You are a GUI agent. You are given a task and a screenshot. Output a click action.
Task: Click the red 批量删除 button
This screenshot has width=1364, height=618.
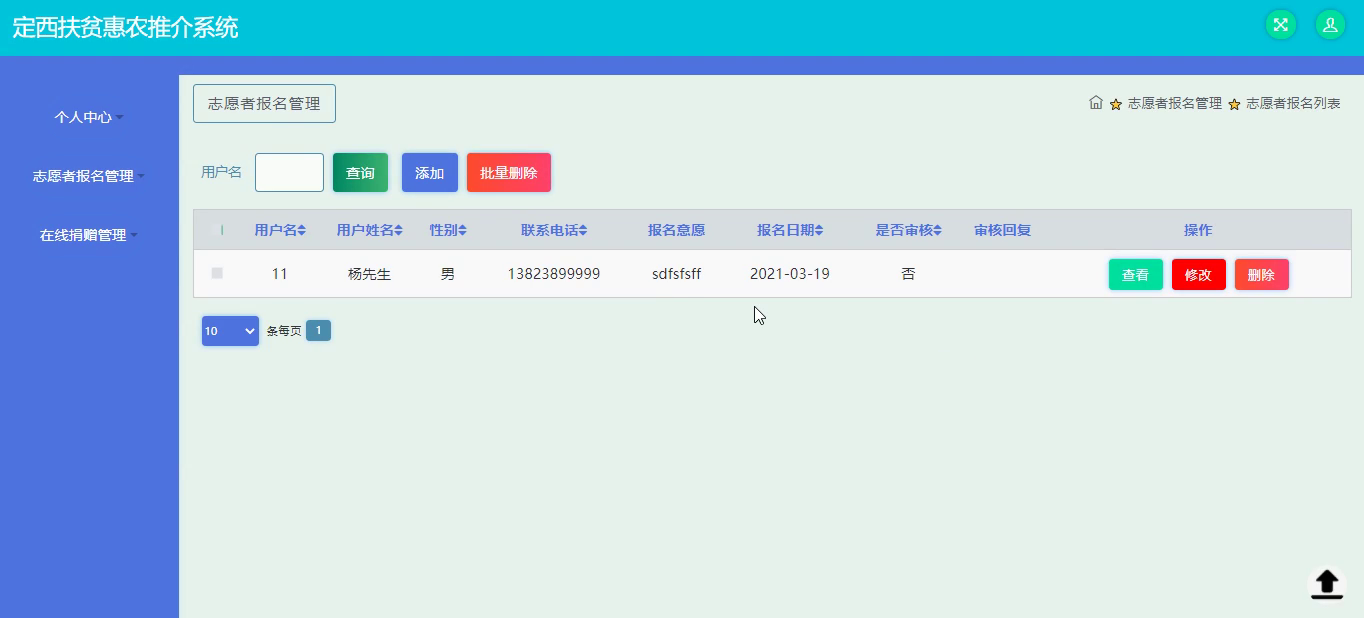509,172
